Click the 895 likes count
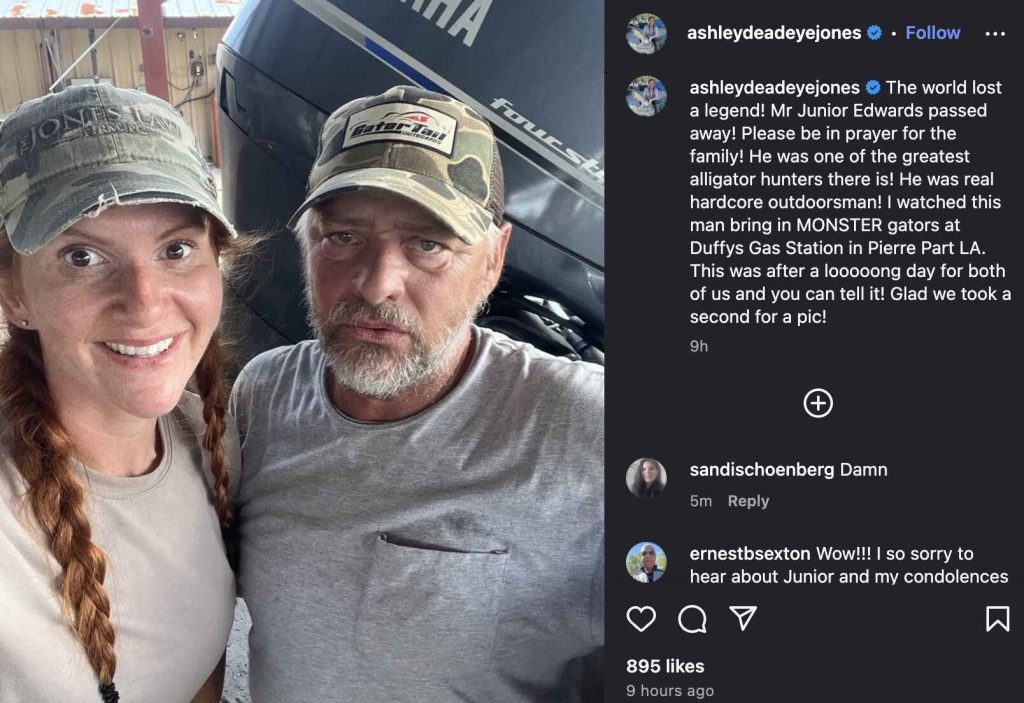The height and width of the screenshot is (703, 1024). pos(664,666)
